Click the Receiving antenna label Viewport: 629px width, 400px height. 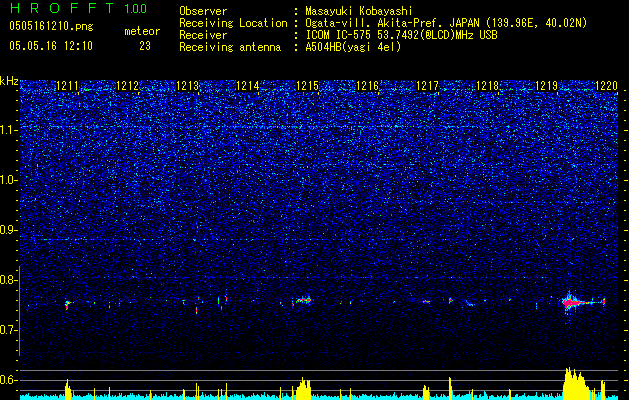click(x=230, y=47)
